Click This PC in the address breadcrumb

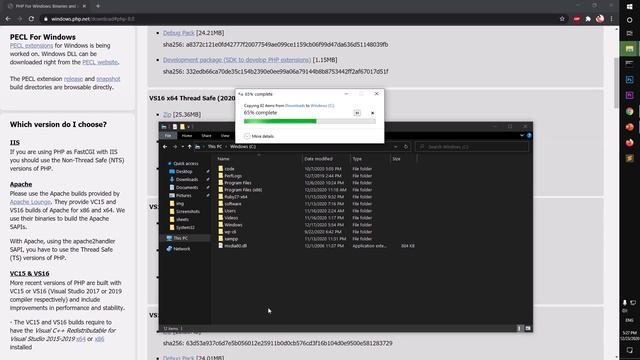pos(215,147)
